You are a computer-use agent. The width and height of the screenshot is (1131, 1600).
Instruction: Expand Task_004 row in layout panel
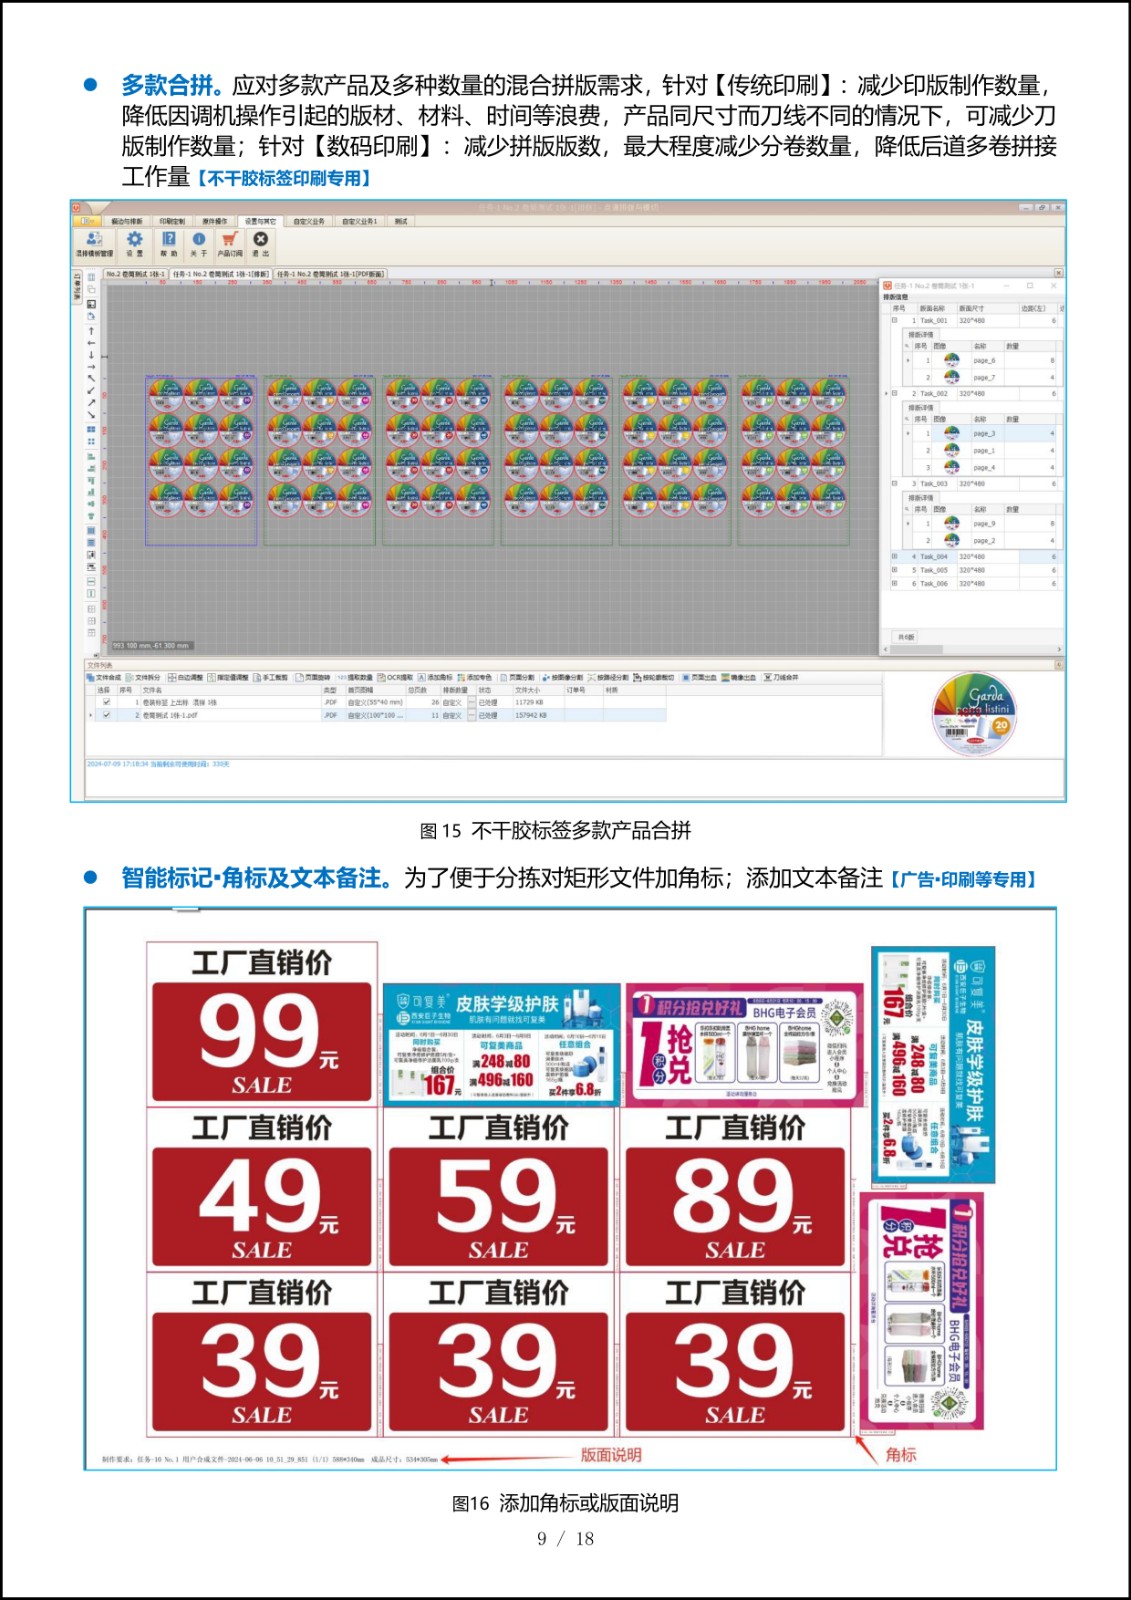(895, 557)
